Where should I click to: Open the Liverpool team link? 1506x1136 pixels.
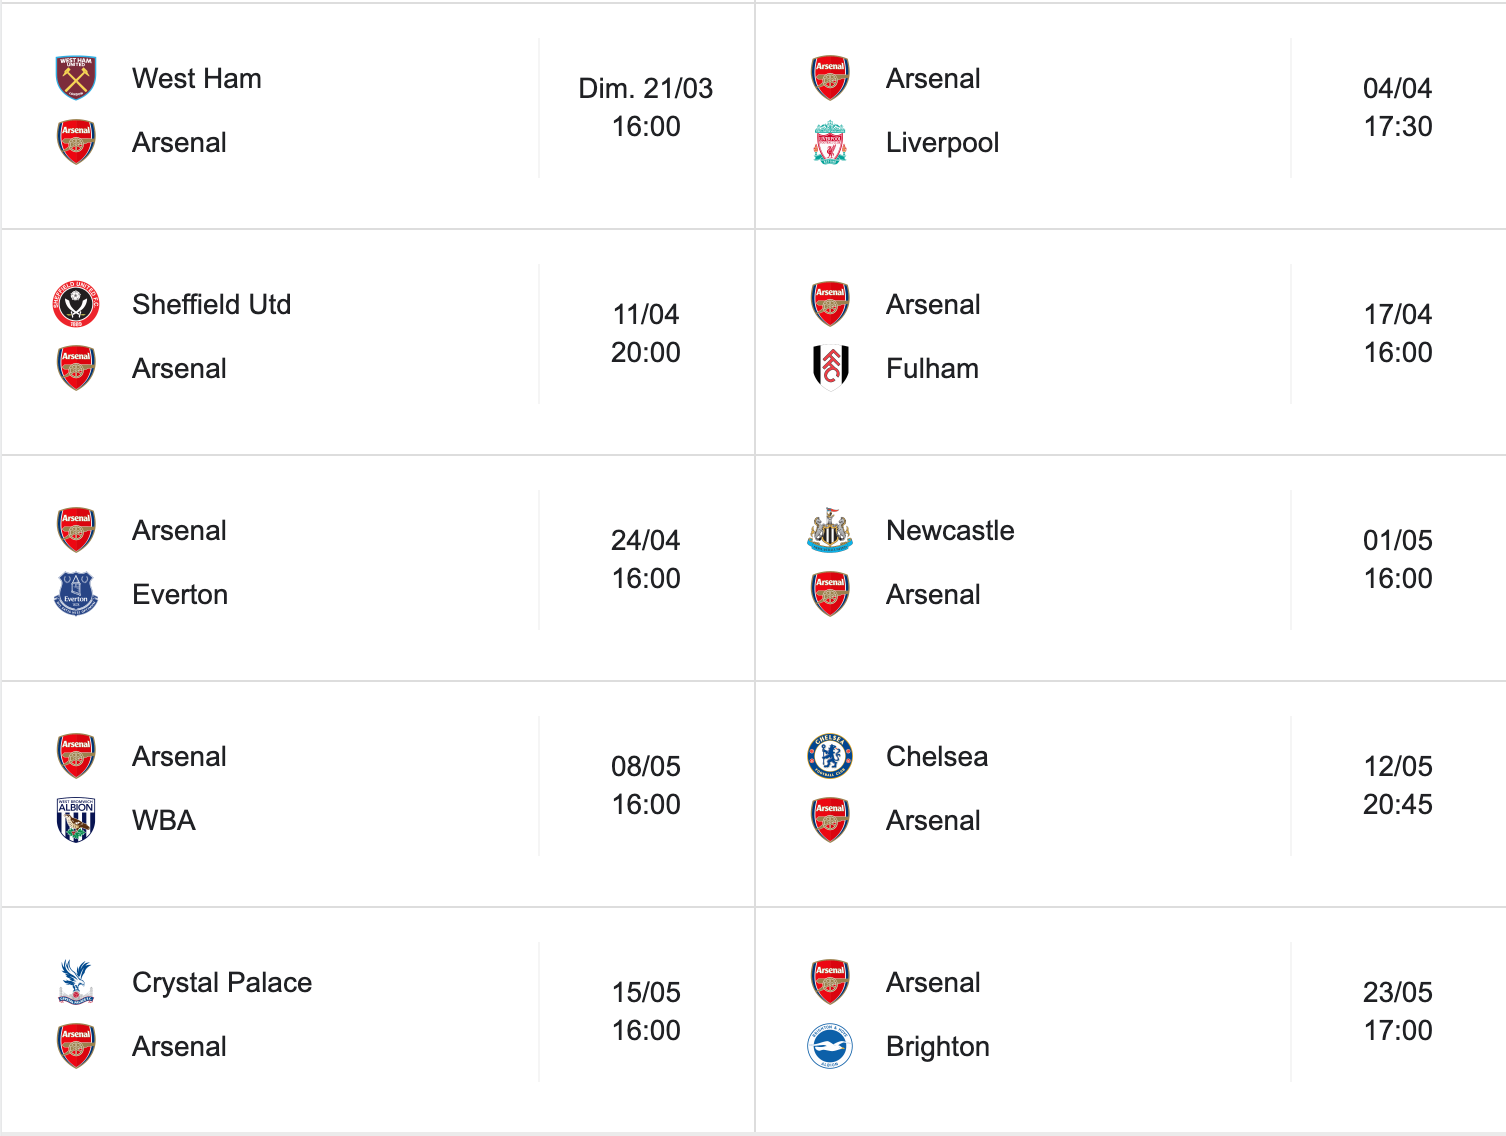pos(942,143)
